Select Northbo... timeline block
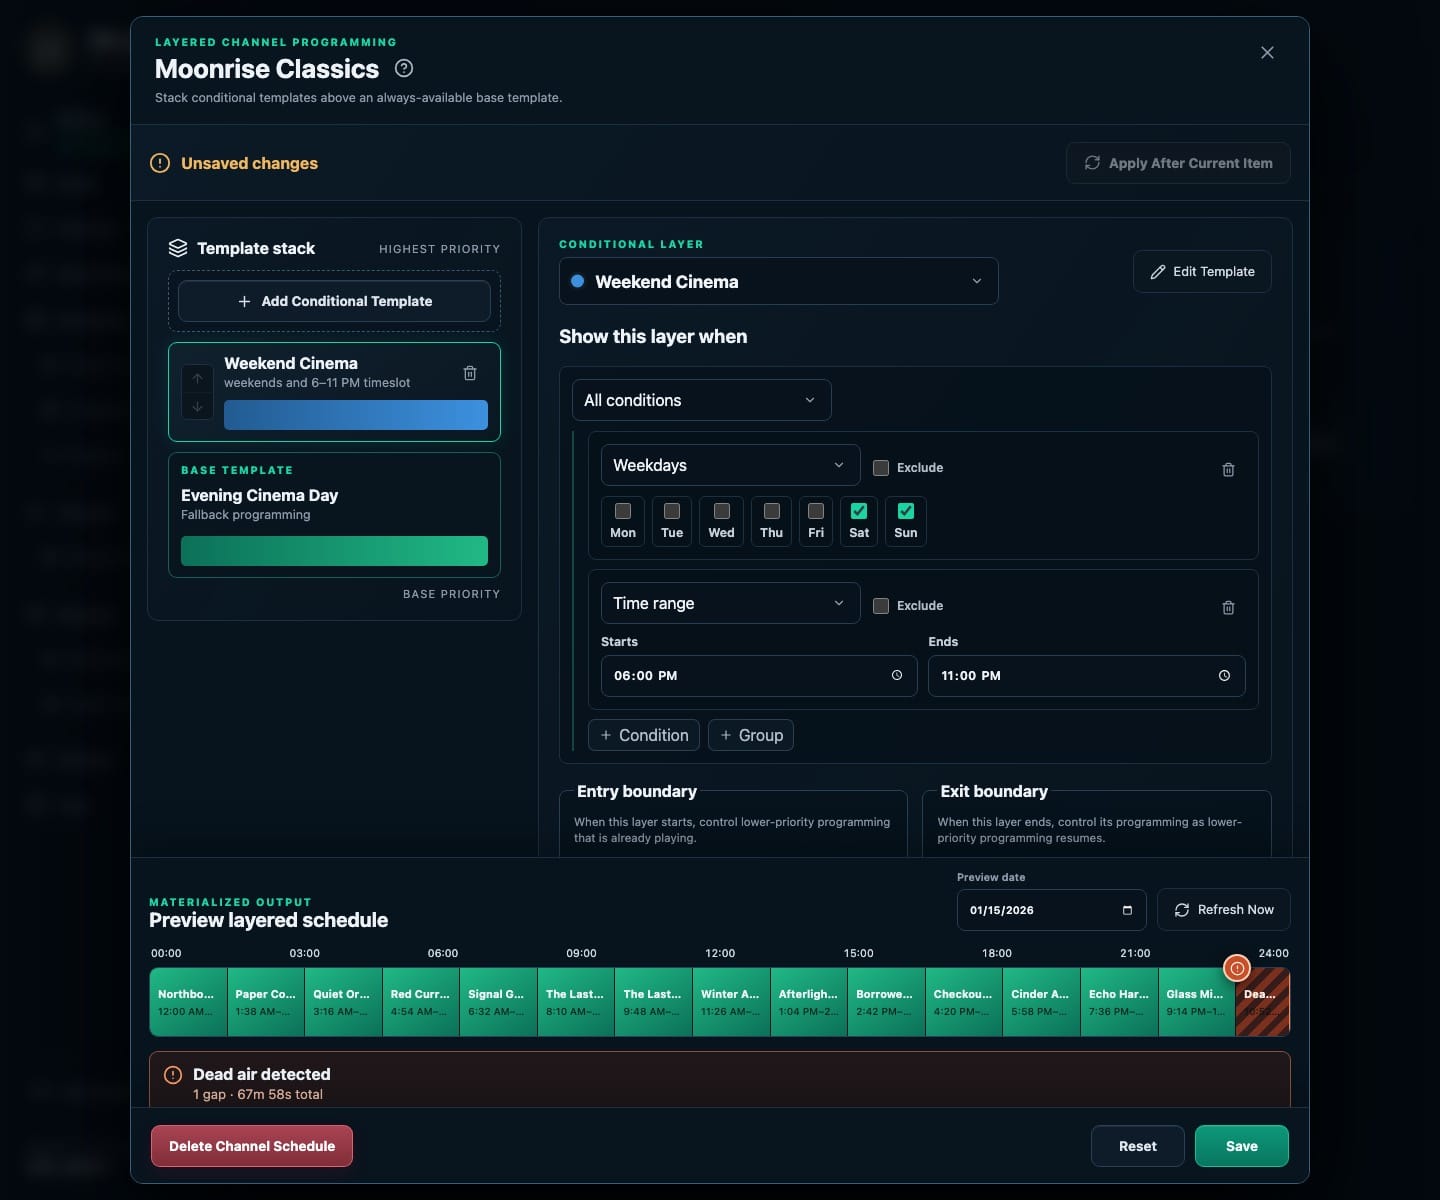The image size is (1440, 1200). 188,1002
